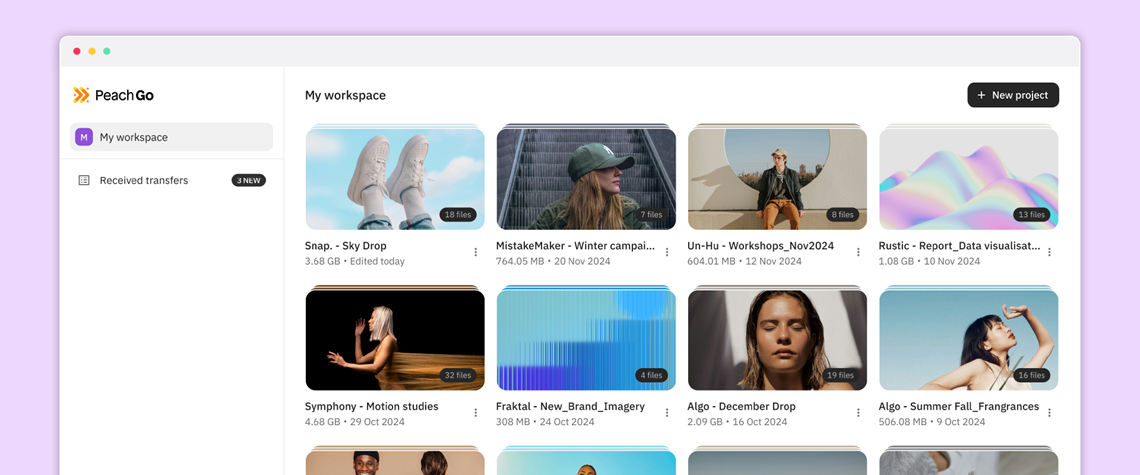Open options menu for Algo - Summer Fall_Frangrances
Image resolution: width=1140 pixels, height=475 pixels.
click(1049, 412)
